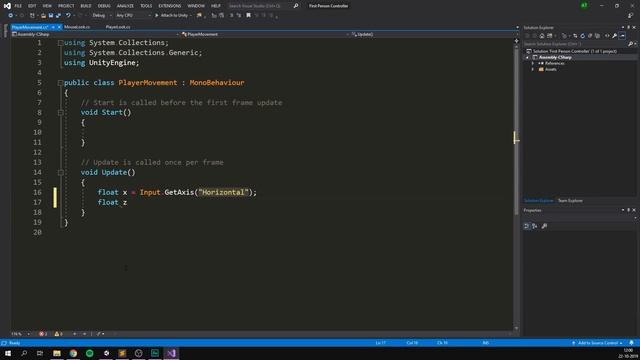The image size is (640, 360).
Task: Click Add to Source Control in status bar
Action: [598, 343]
